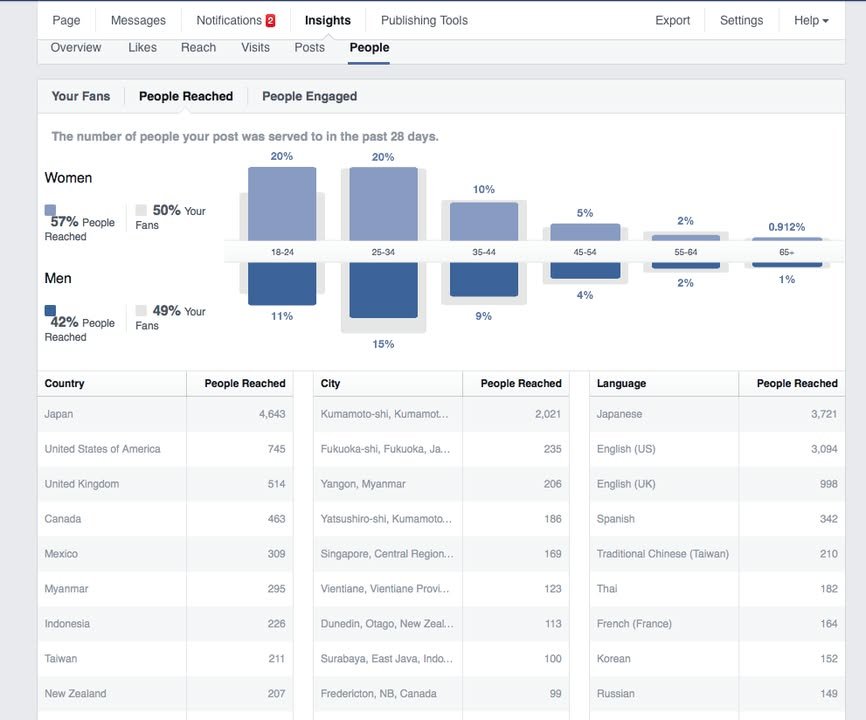
Task: Open the Notifications tab with red badge
Action: pyautogui.click(x=235, y=20)
